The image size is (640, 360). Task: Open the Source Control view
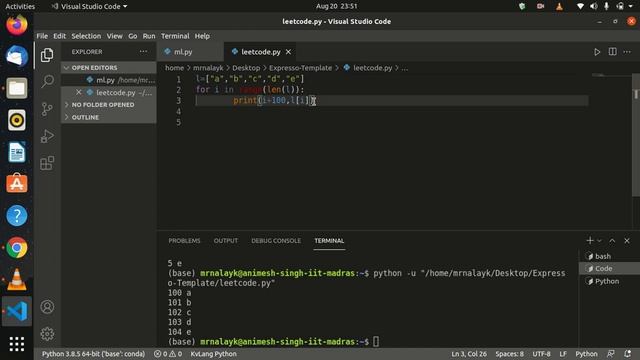point(47,109)
